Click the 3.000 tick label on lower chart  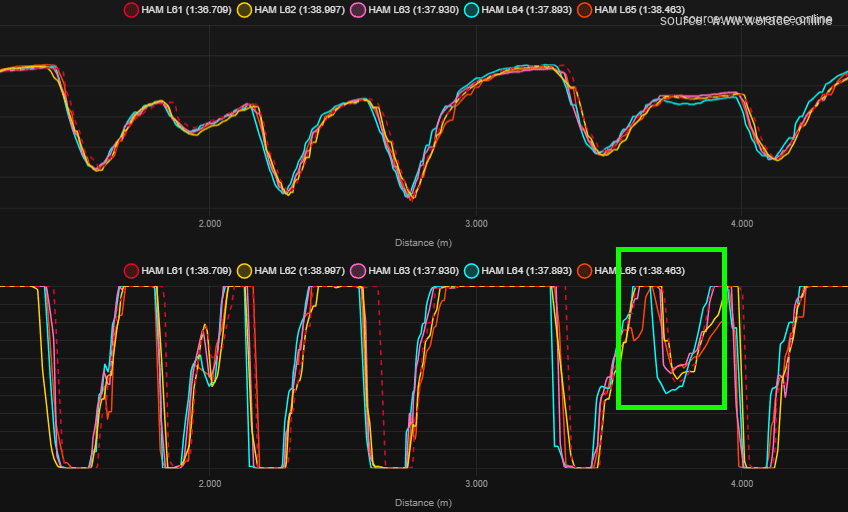pyautogui.click(x=476, y=483)
